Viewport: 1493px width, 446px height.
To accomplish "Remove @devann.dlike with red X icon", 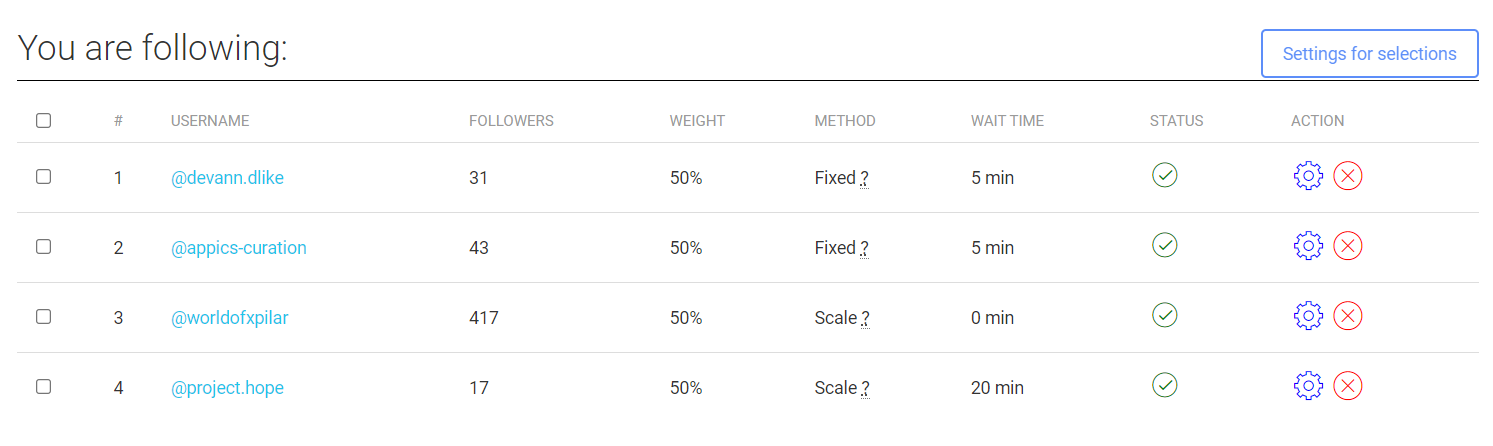I will (1348, 177).
